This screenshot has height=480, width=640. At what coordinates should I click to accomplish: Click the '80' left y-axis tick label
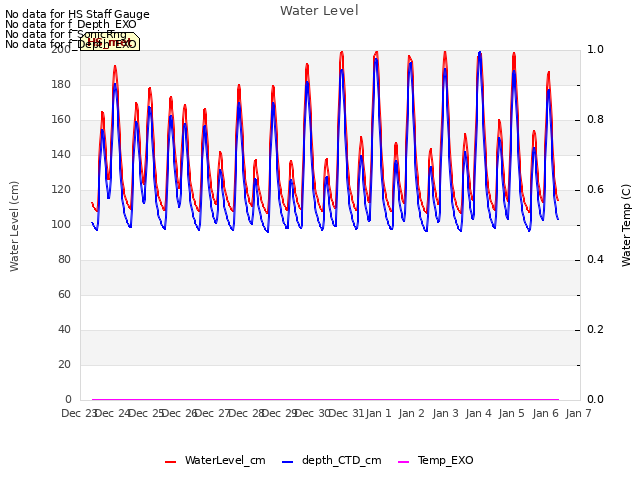64,260
